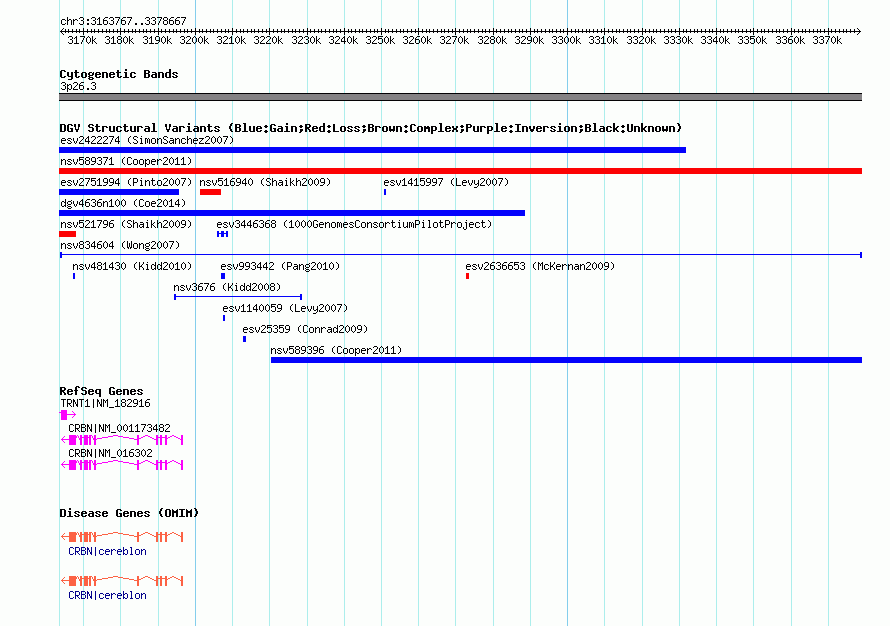
Task: Click the nsv3676 Kidd2008 interval line
Action: point(238,297)
